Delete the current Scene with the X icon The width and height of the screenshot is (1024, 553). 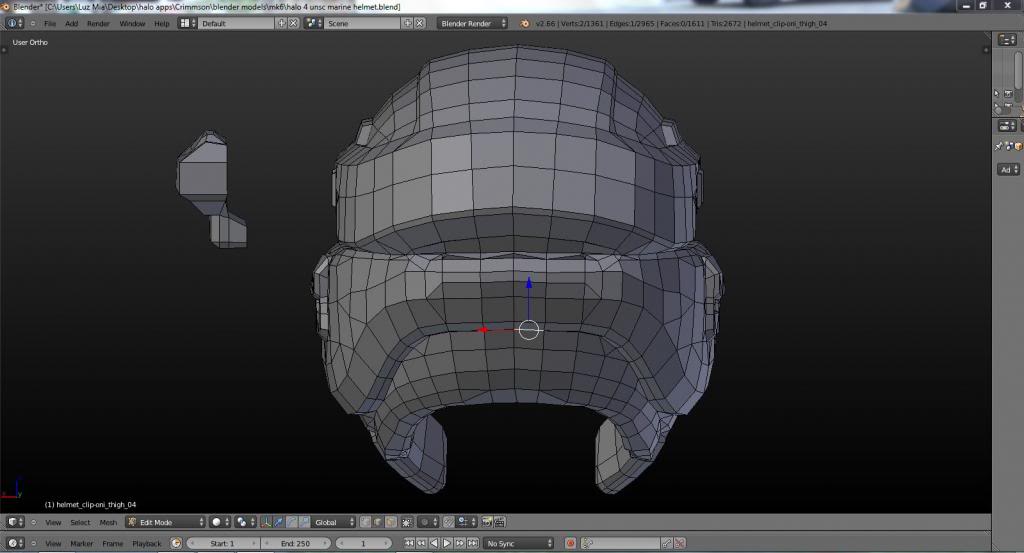tap(420, 23)
